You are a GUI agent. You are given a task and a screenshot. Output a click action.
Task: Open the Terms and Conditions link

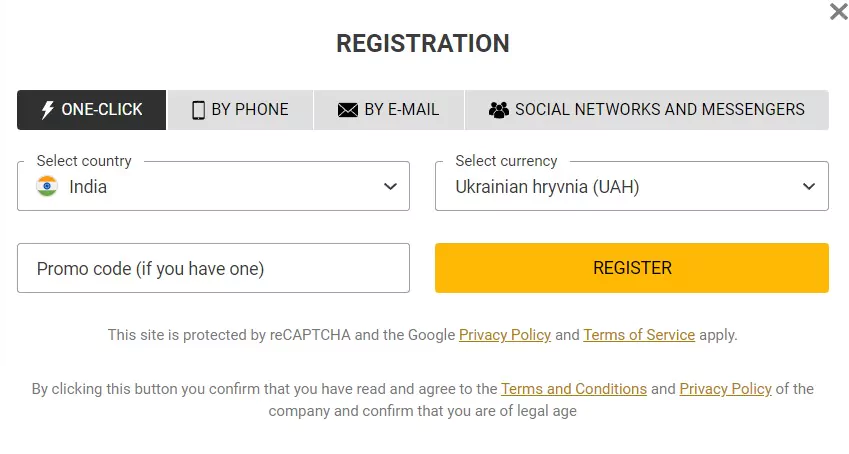[x=574, y=389]
